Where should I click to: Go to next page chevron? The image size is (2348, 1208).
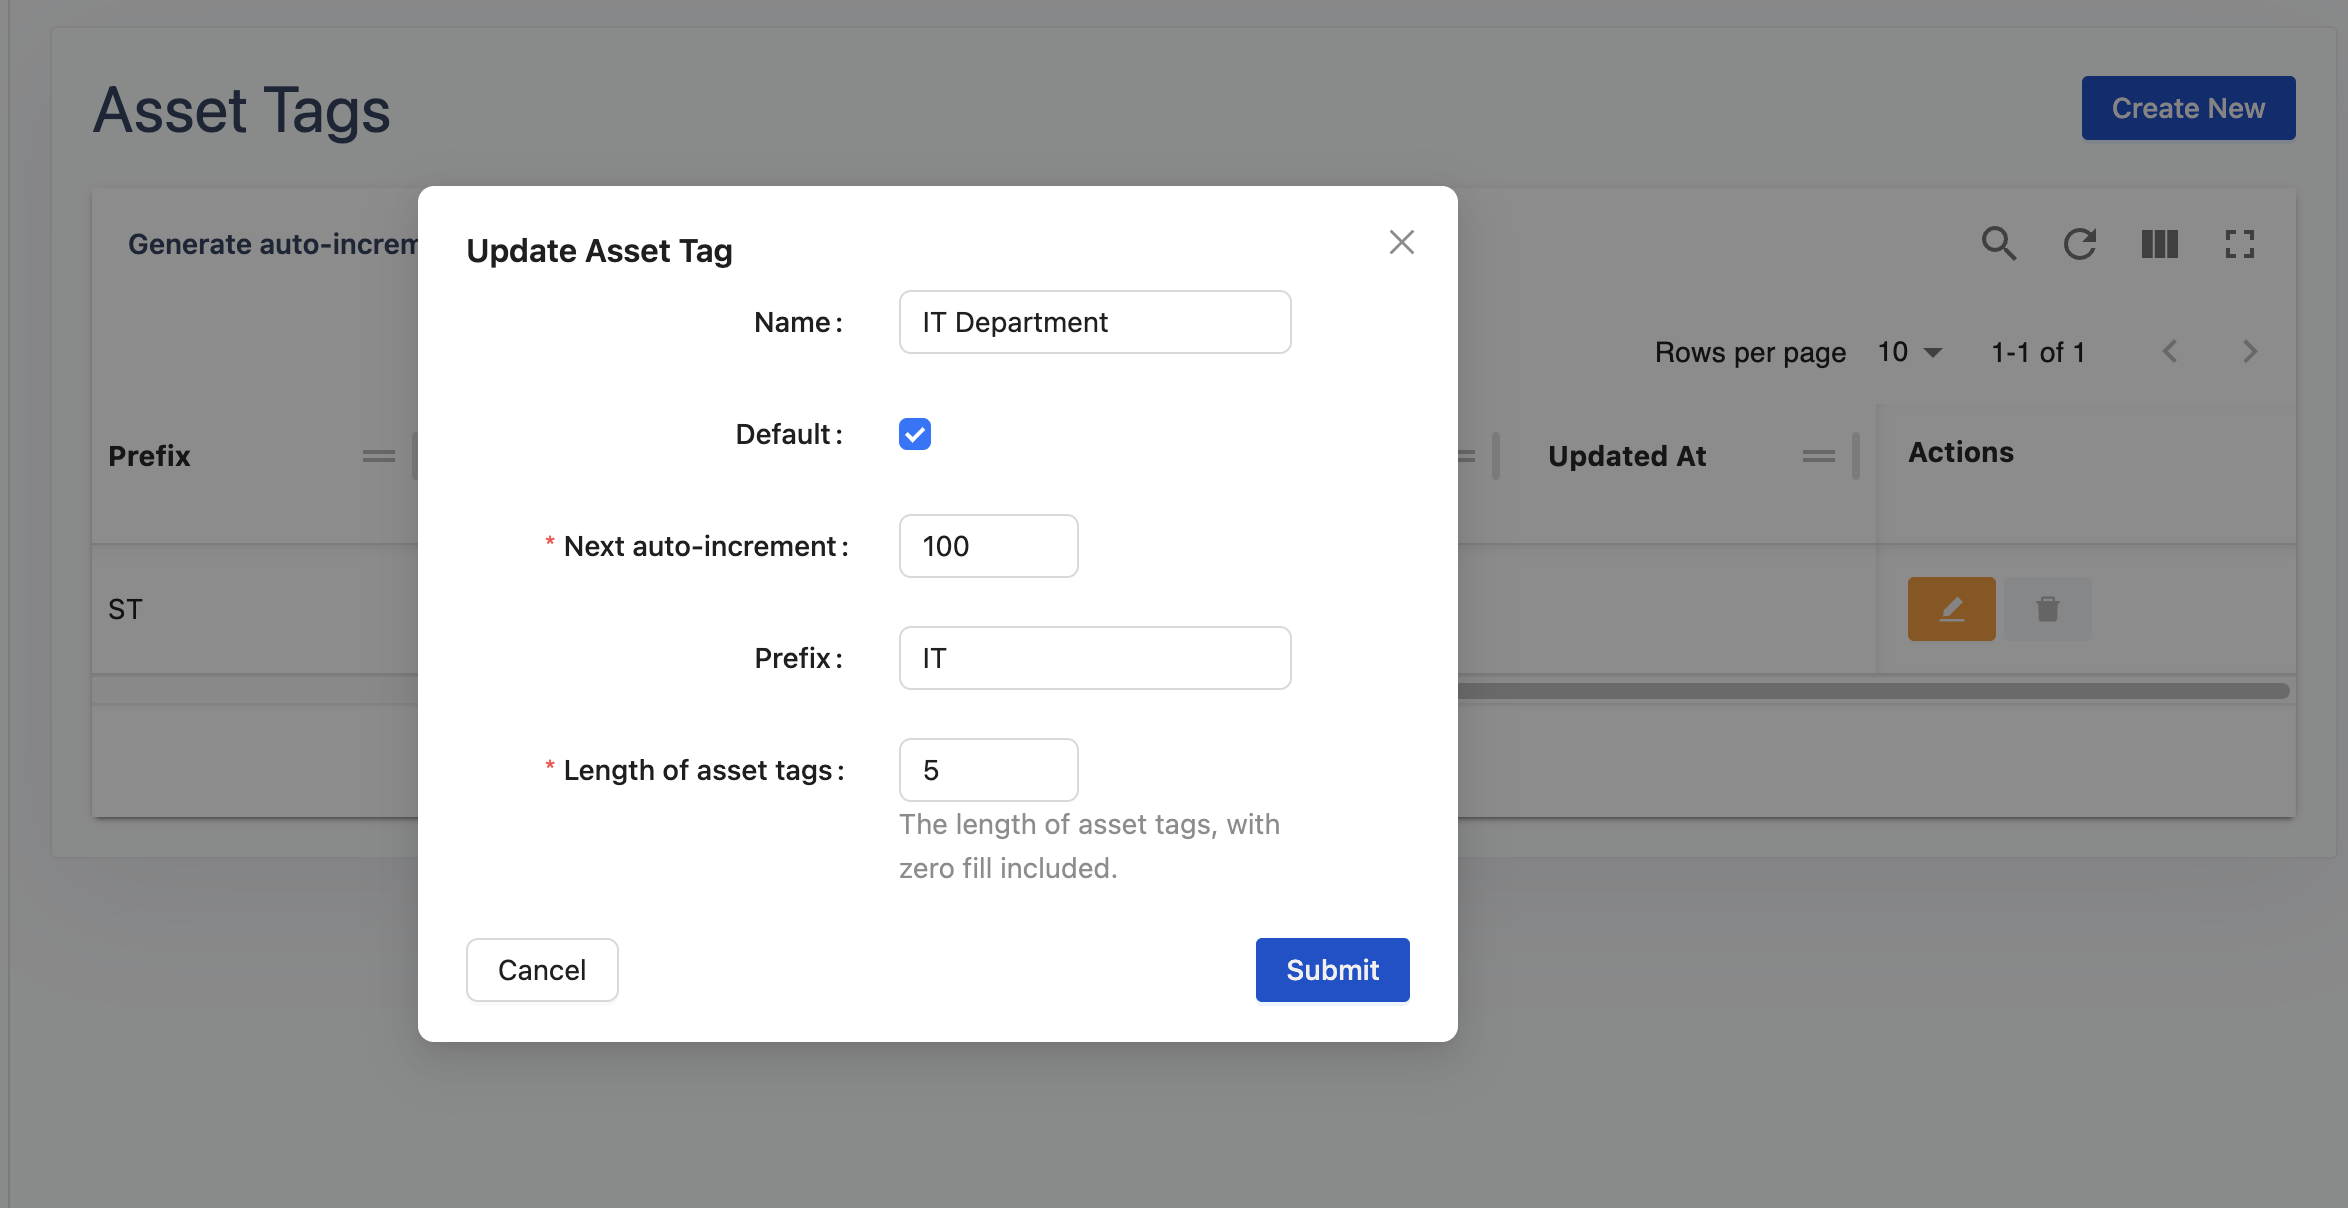pos(2249,352)
